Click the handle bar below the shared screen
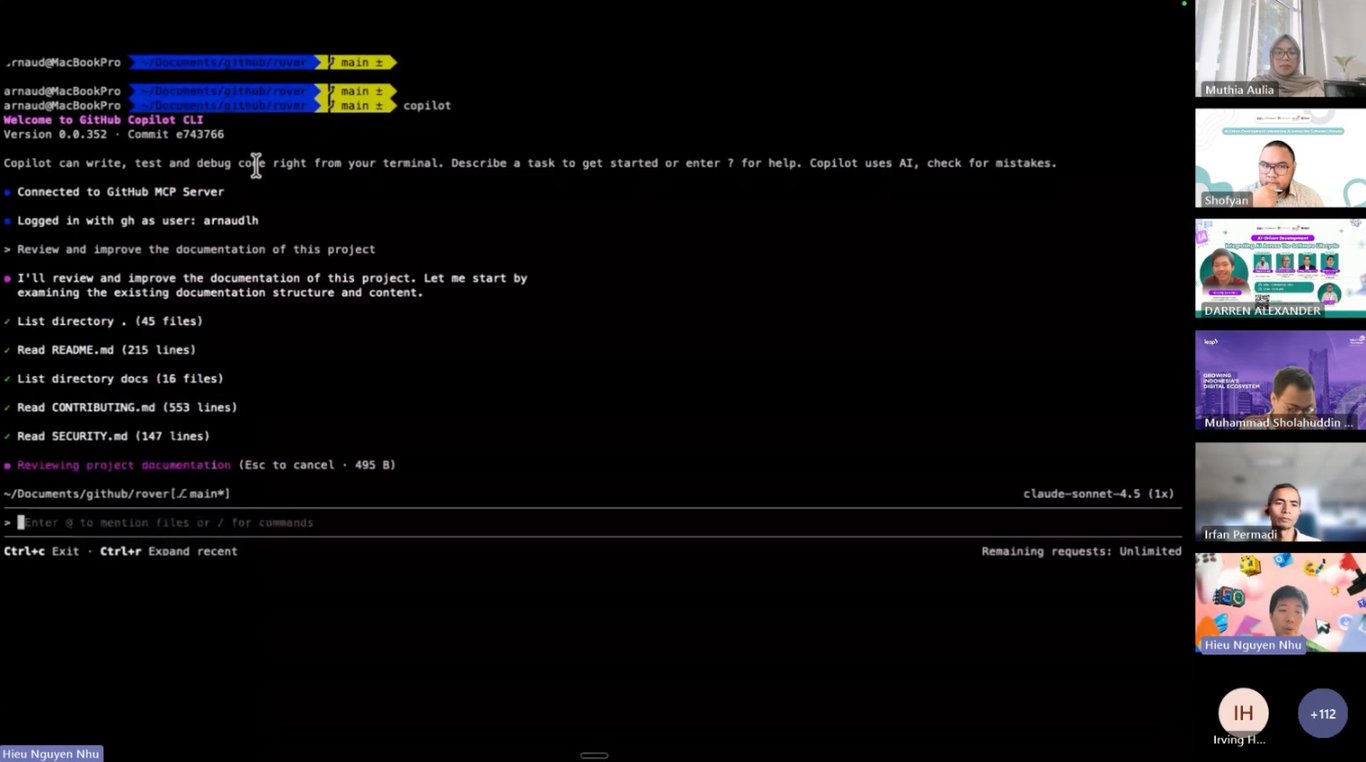The width and height of the screenshot is (1366, 762). pos(594,755)
